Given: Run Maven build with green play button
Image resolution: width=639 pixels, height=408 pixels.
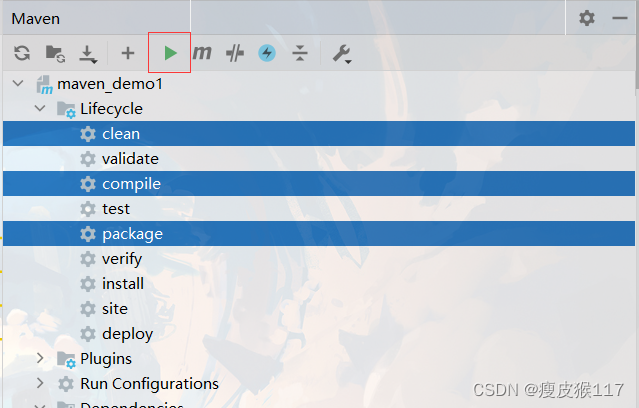Looking at the screenshot, I should [x=170, y=53].
